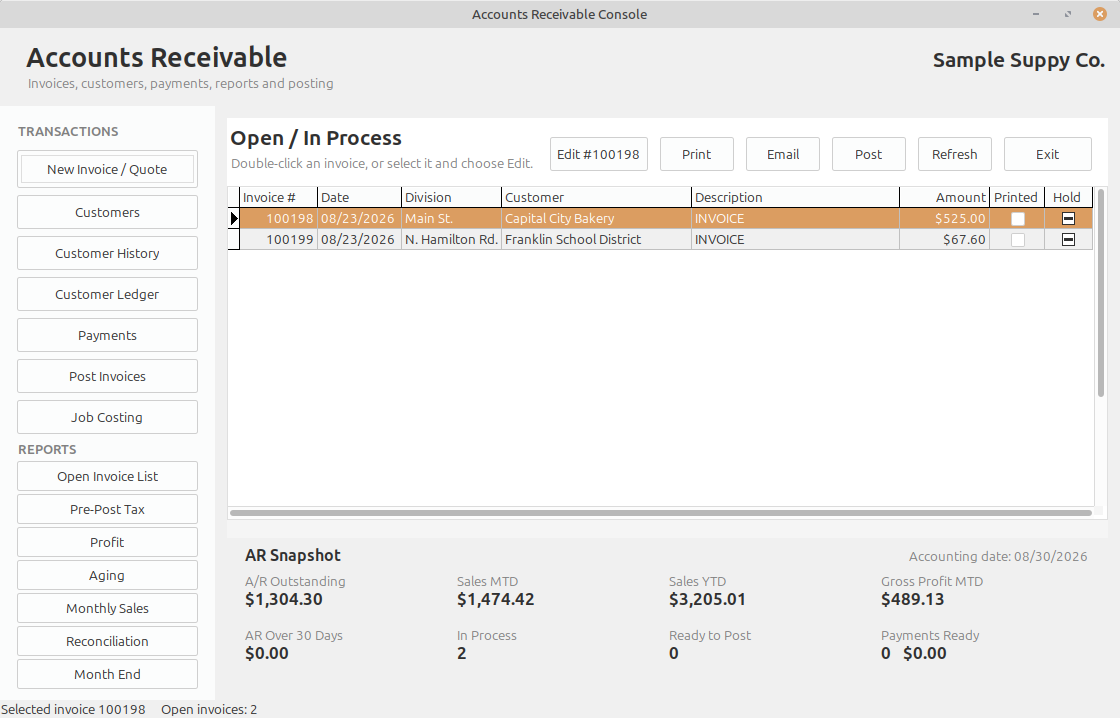Toggle Hold checkbox for Franklin School District
The height and width of the screenshot is (718, 1120).
1069,239
